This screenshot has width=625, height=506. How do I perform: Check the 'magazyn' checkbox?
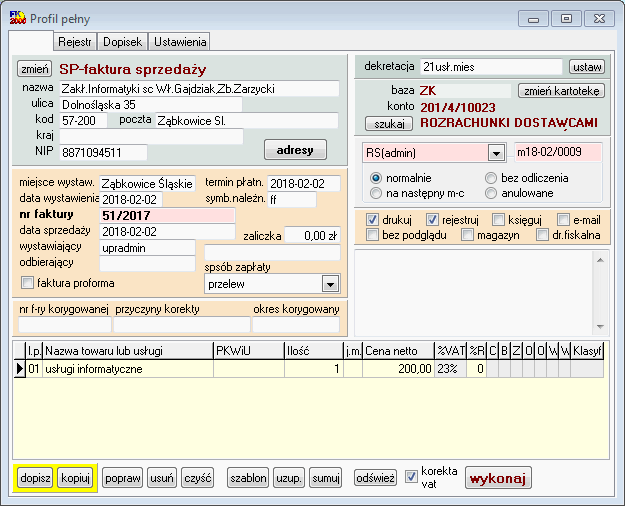point(467,235)
